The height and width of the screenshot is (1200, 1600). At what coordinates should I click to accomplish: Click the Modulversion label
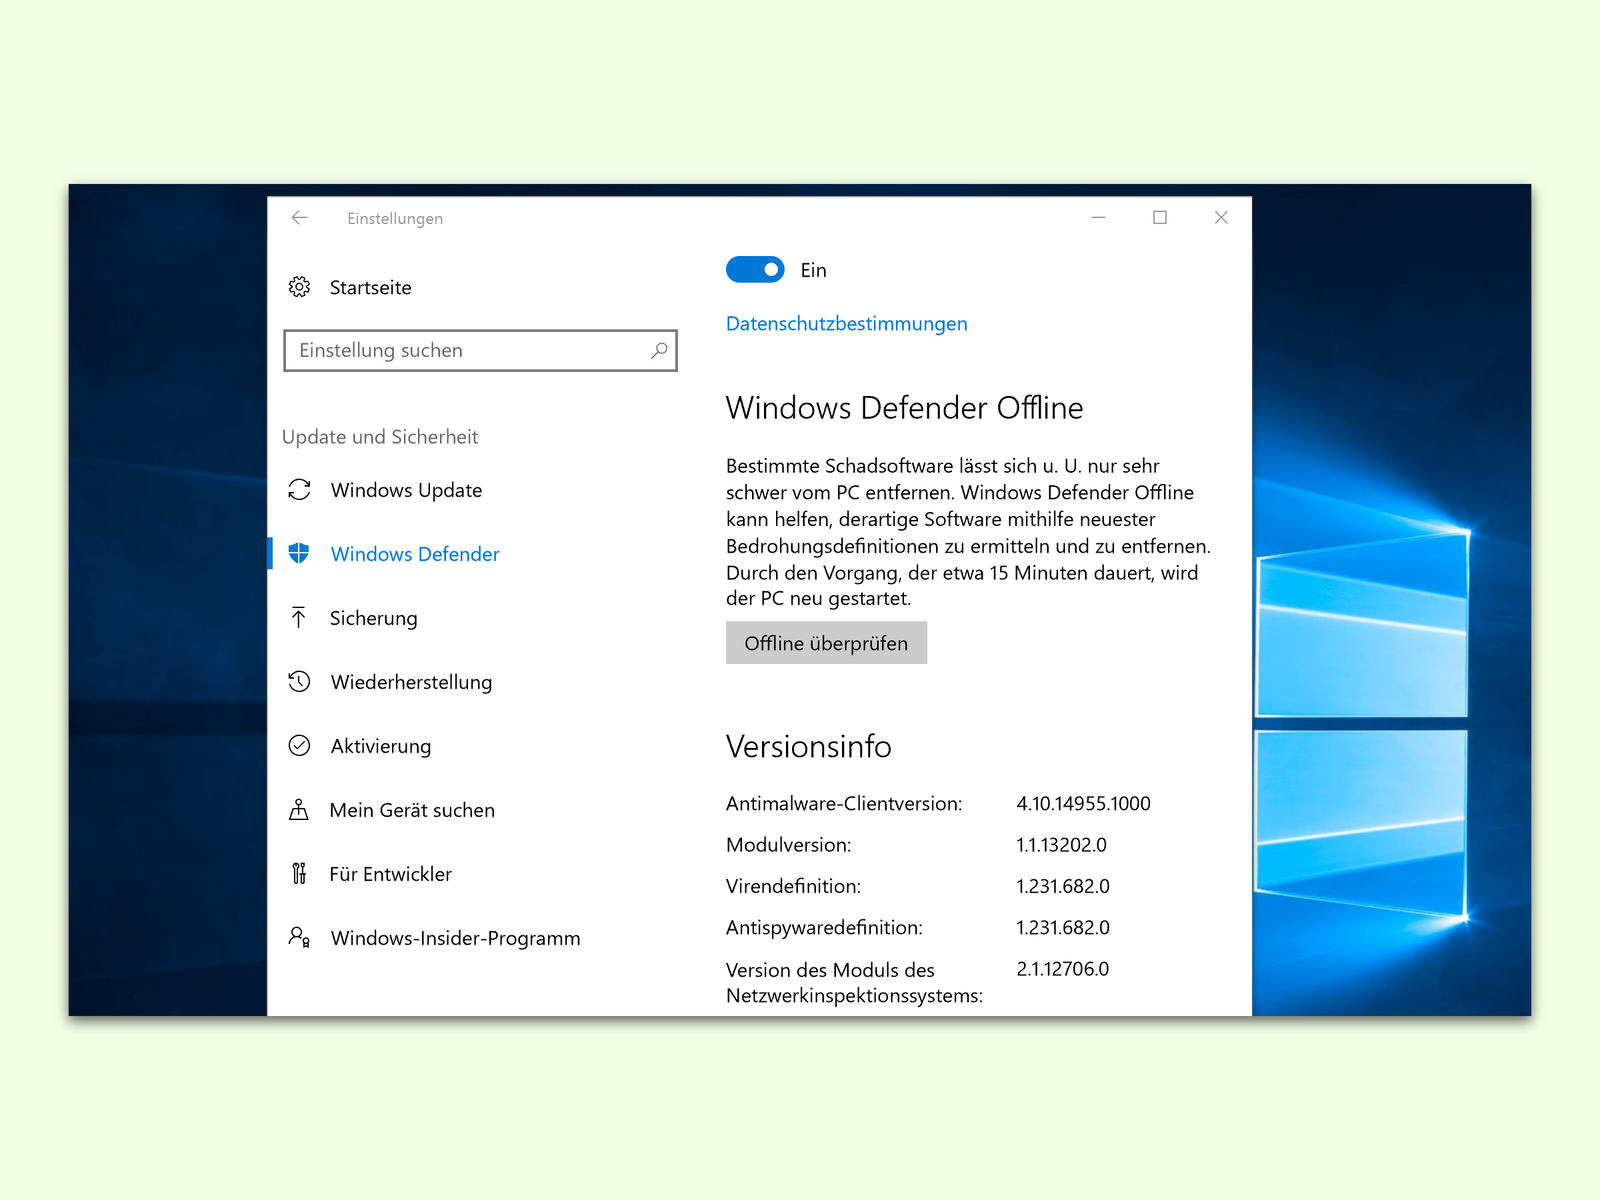789,845
